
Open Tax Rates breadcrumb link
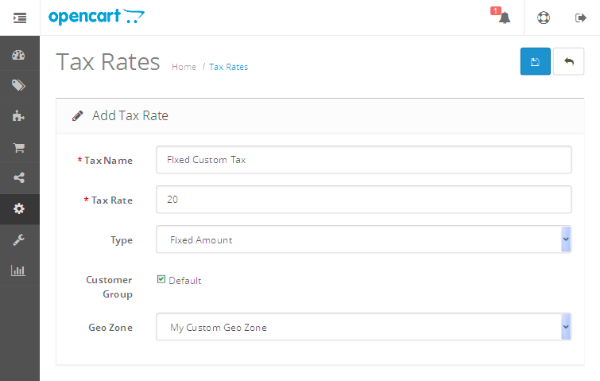[x=228, y=67]
